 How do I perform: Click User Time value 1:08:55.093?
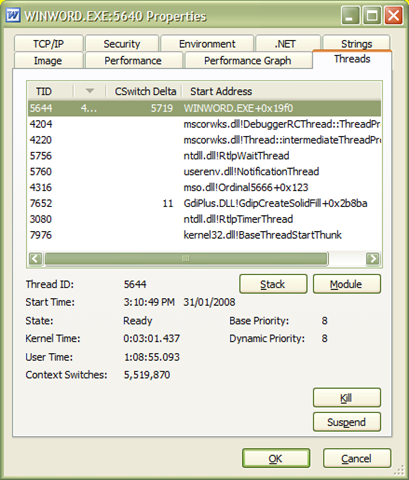coord(152,357)
